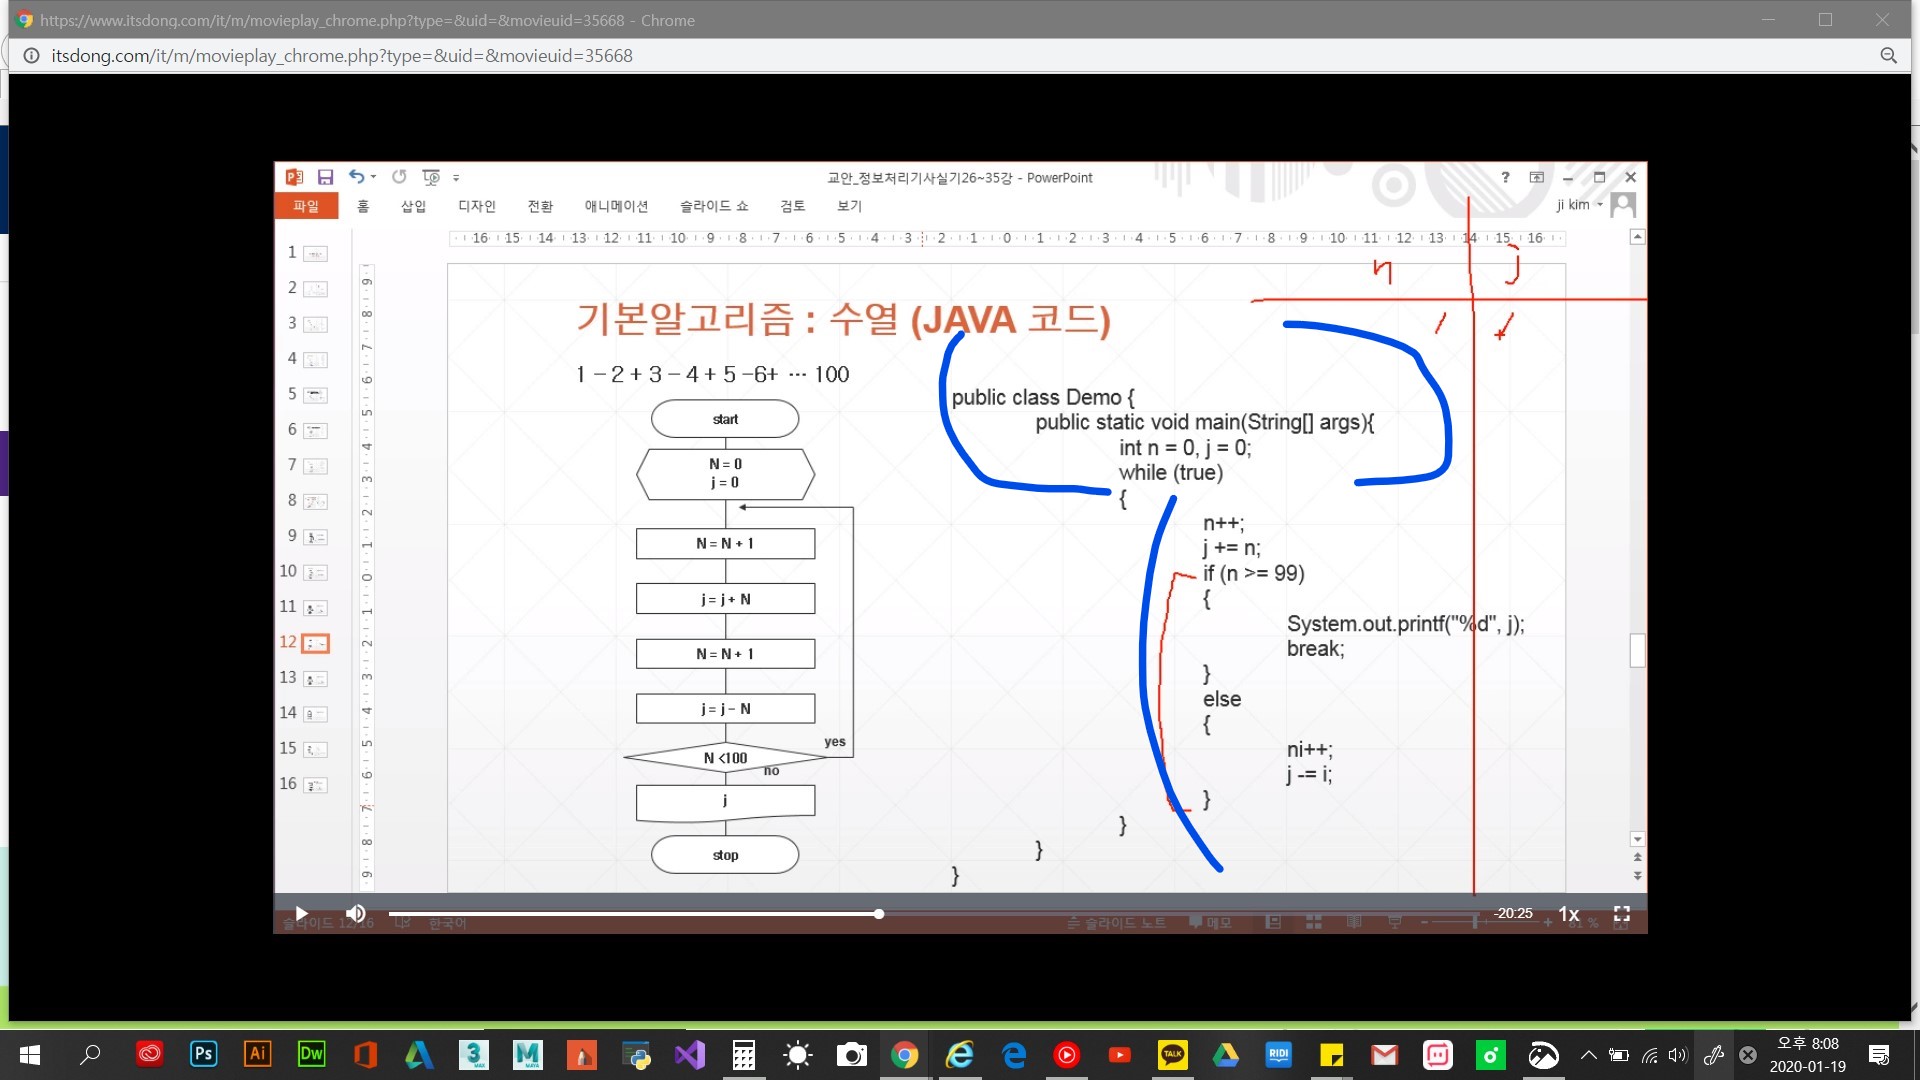Viewport: 1920px width, 1080px height.
Task: Expand Customize Quick Access Toolbar arrow
Action: tap(456, 178)
